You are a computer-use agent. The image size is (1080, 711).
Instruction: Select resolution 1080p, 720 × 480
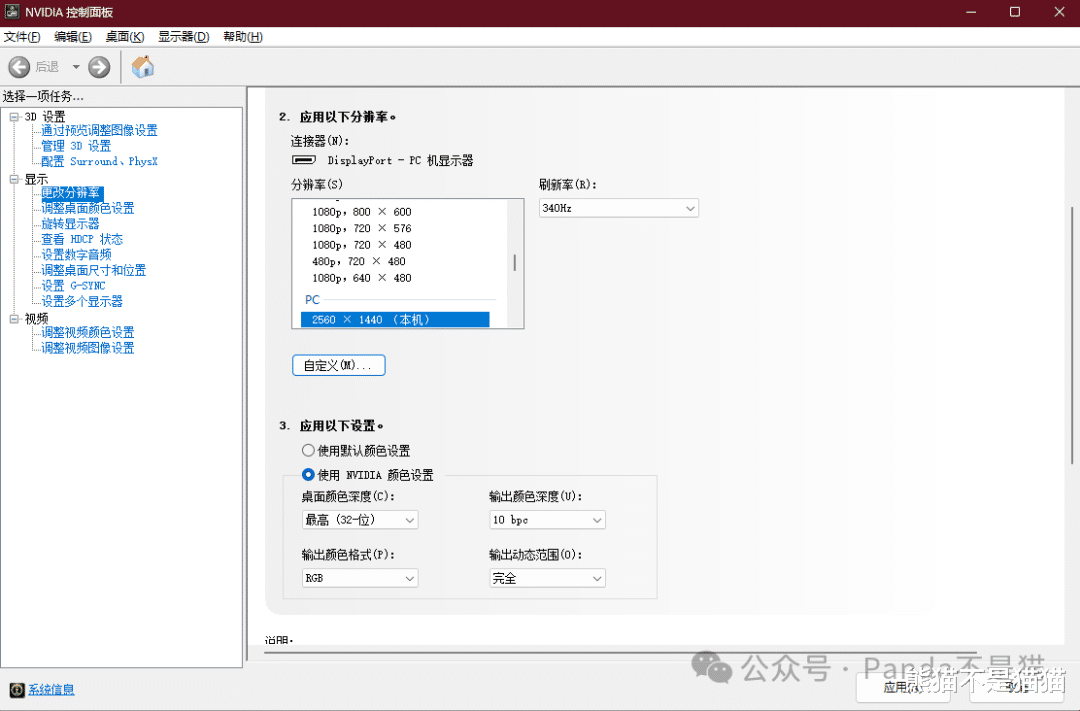[362, 245]
